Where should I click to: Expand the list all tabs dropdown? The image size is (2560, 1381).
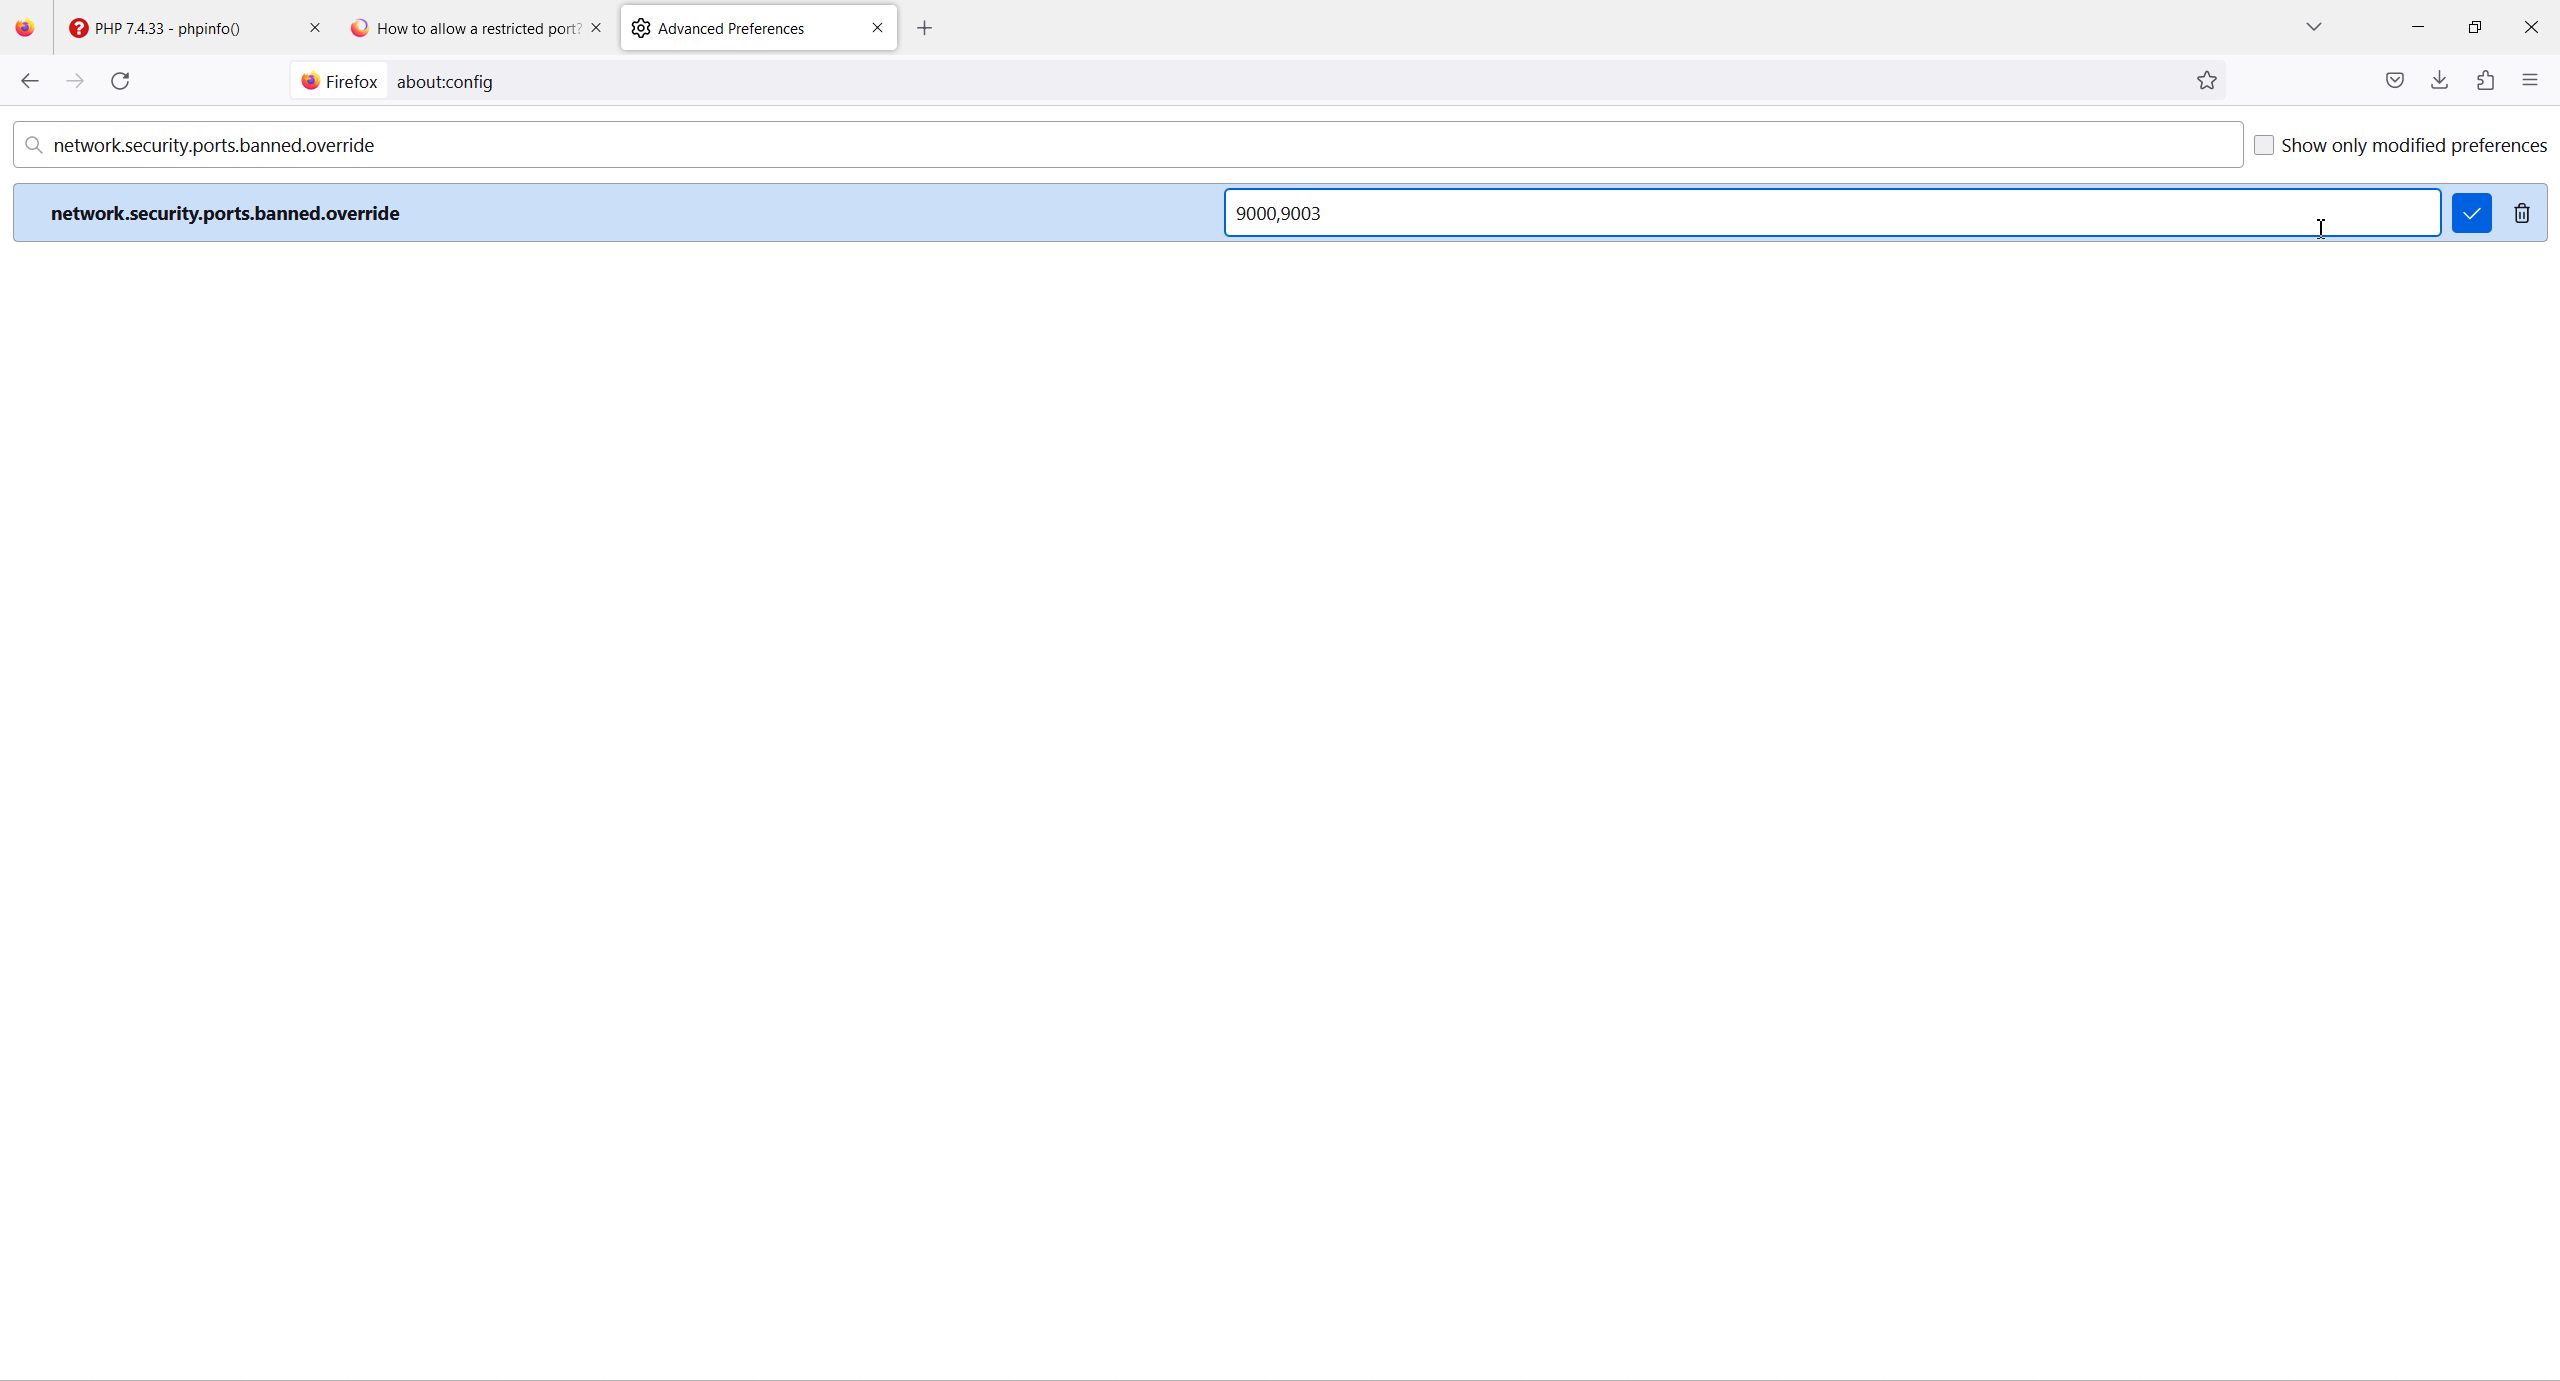2313,28
